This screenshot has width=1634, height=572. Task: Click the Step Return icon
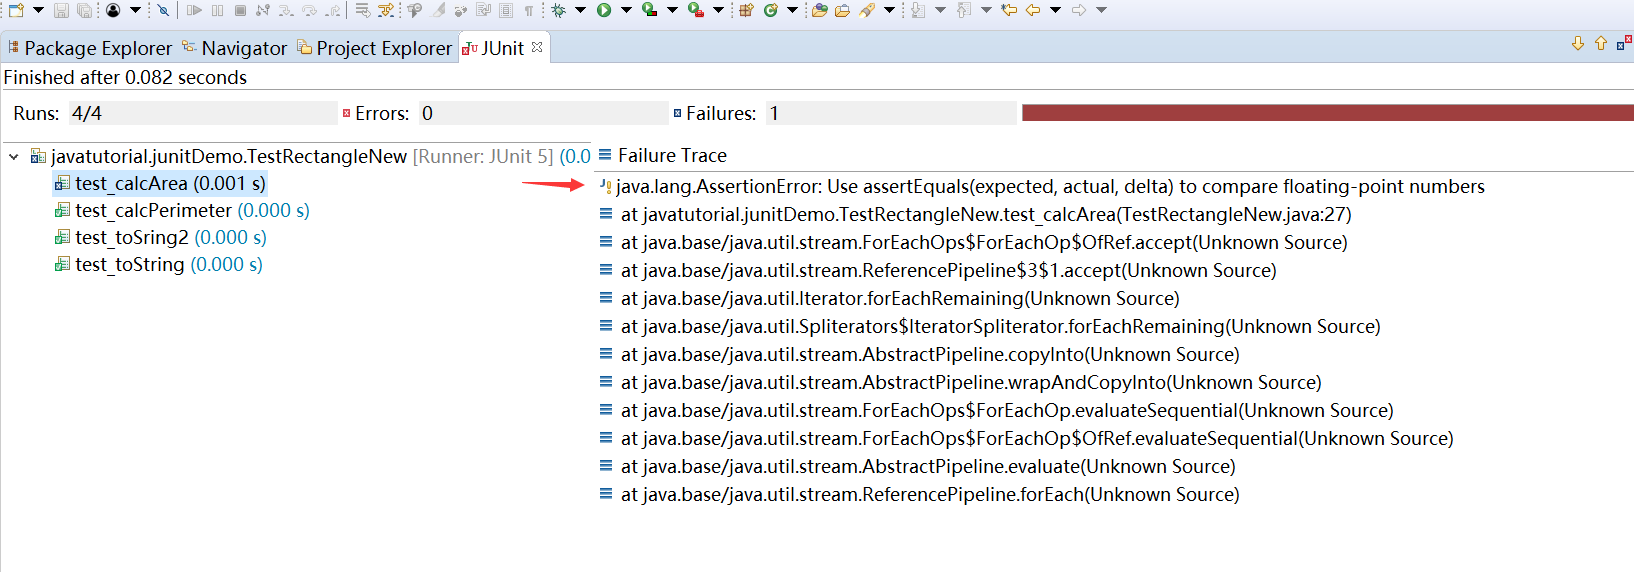pos(333,10)
